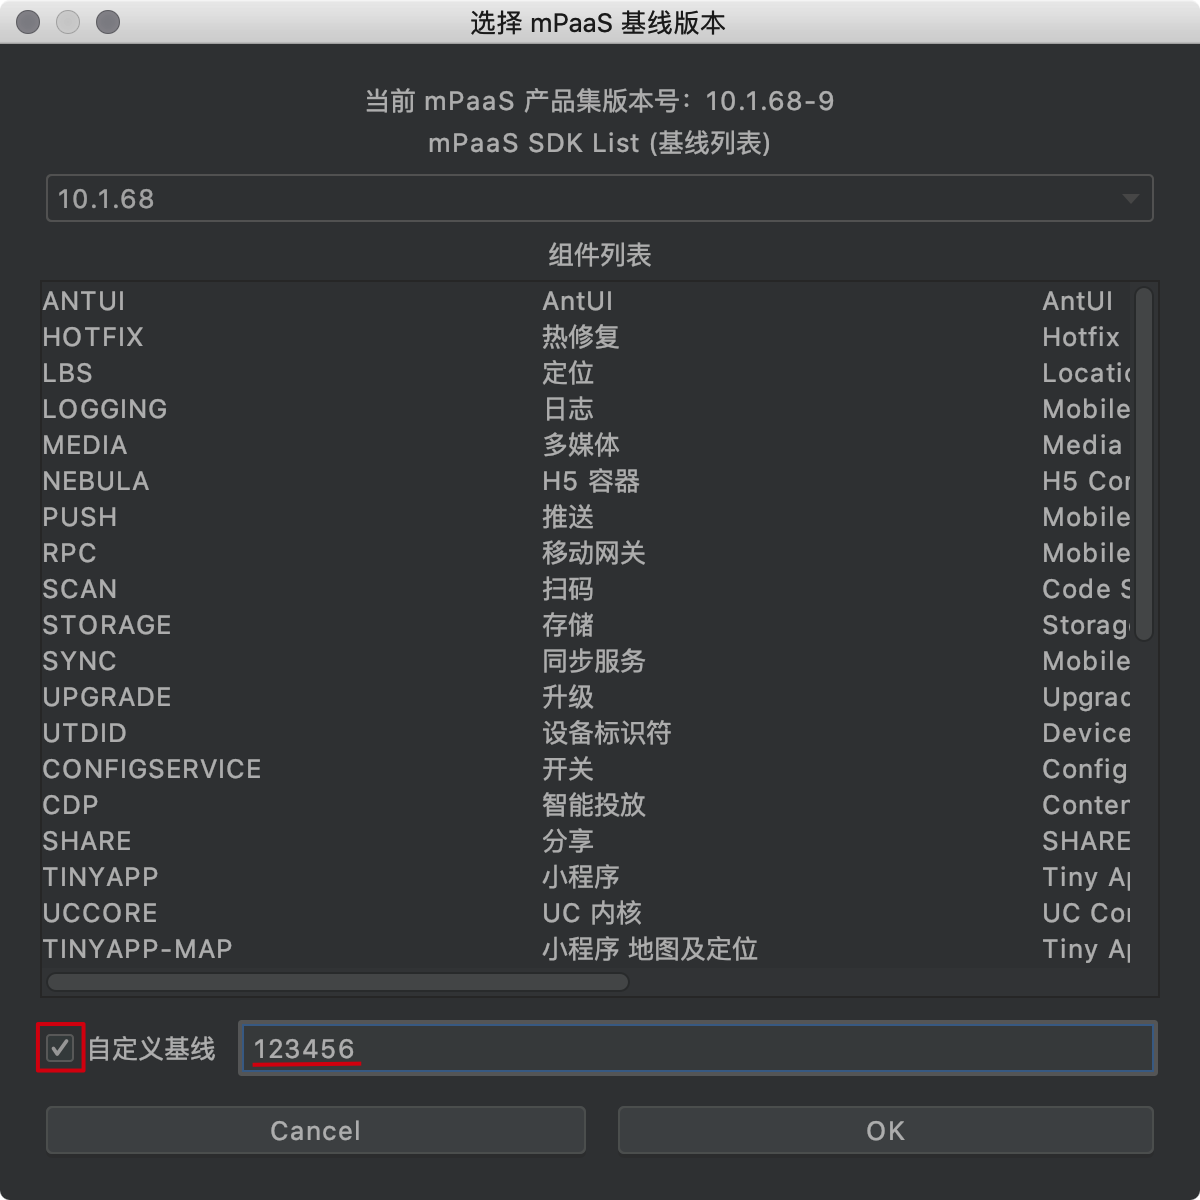The image size is (1200, 1200).
Task: Click the 升级 cell
Action: 568,697
